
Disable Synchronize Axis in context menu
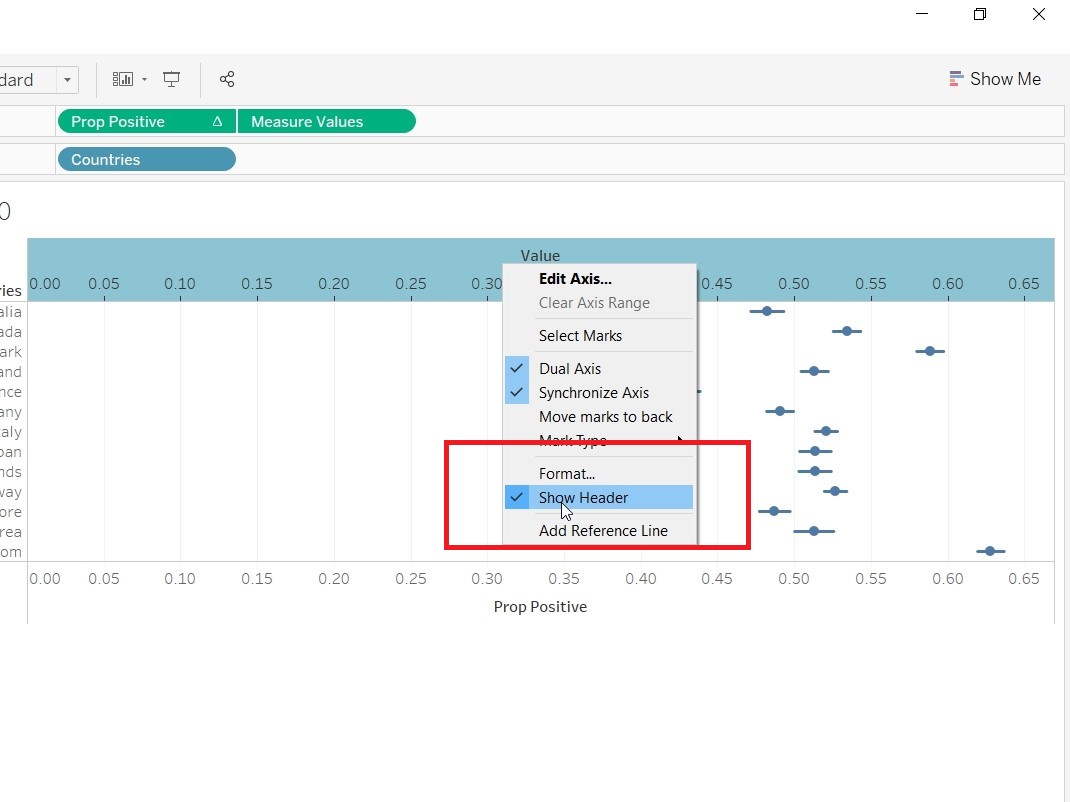coord(593,393)
